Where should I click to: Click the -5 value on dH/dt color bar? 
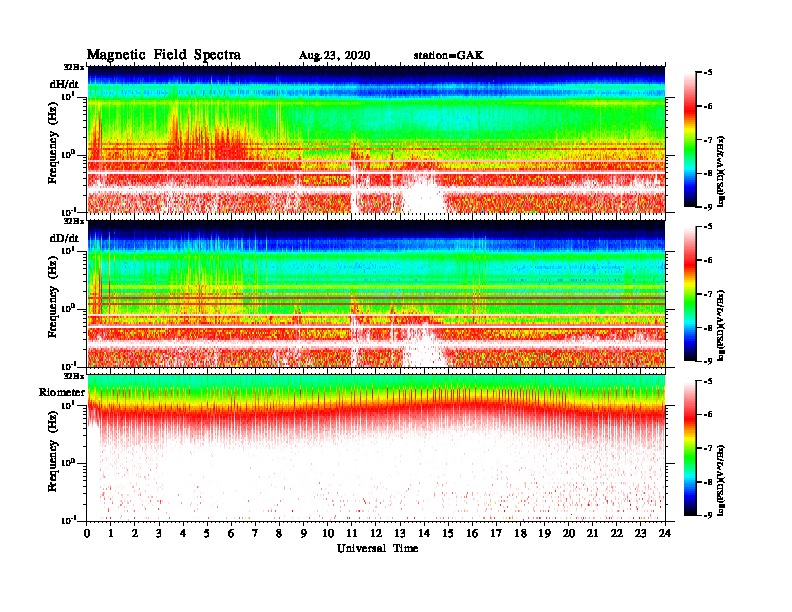[708, 73]
